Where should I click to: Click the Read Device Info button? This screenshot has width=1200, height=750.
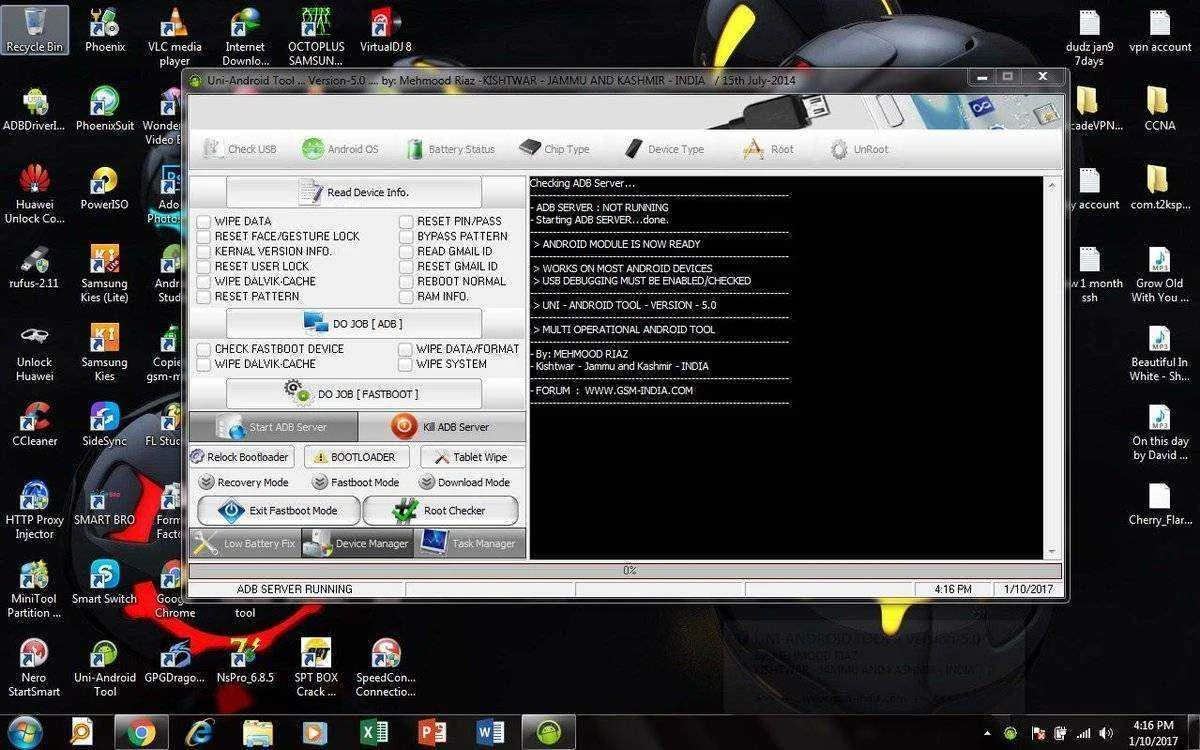[354, 192]
